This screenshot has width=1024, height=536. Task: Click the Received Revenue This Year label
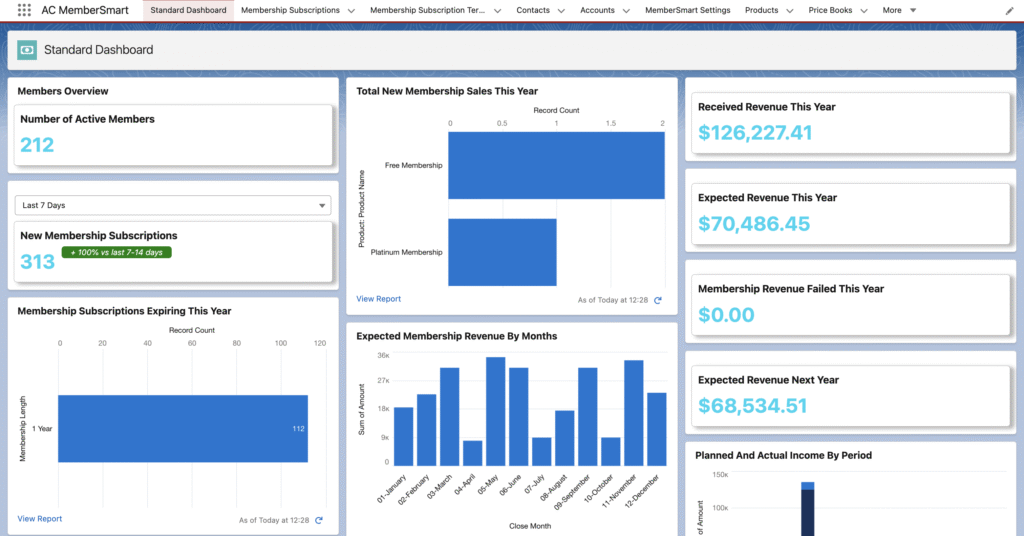pyautogui.click(x=767, y=107)
